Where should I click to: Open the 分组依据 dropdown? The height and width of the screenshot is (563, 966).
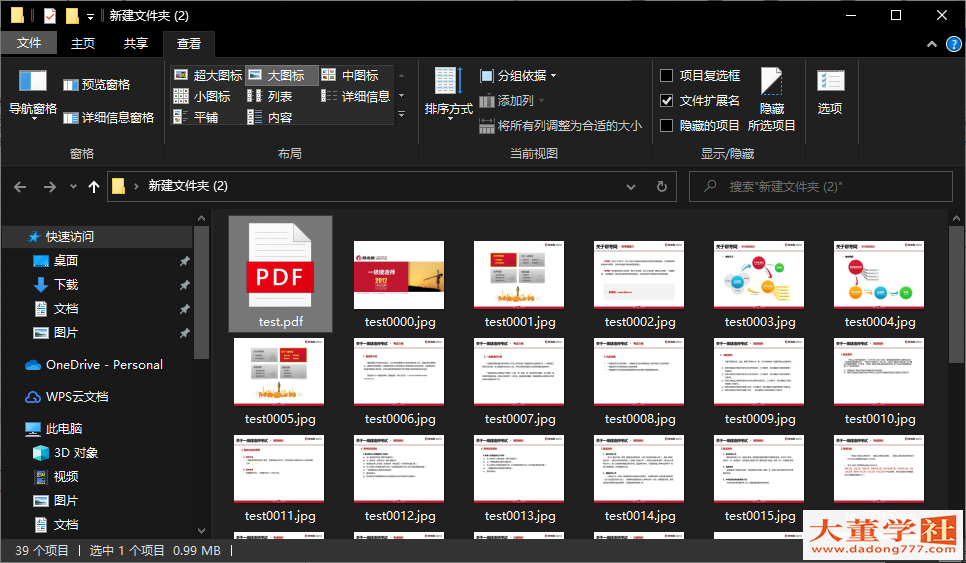[x=518, y=76]
